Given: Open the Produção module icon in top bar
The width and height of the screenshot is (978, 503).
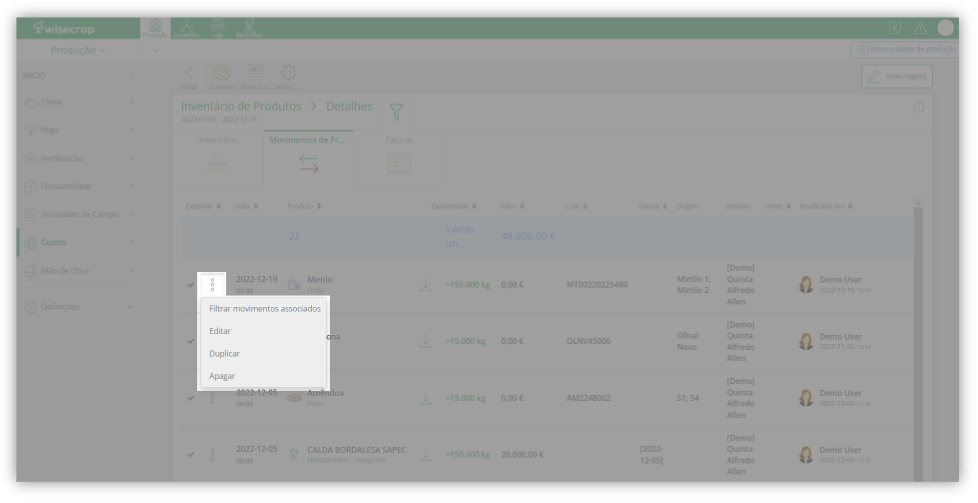Looking at the screenshot, I should 155,28.
